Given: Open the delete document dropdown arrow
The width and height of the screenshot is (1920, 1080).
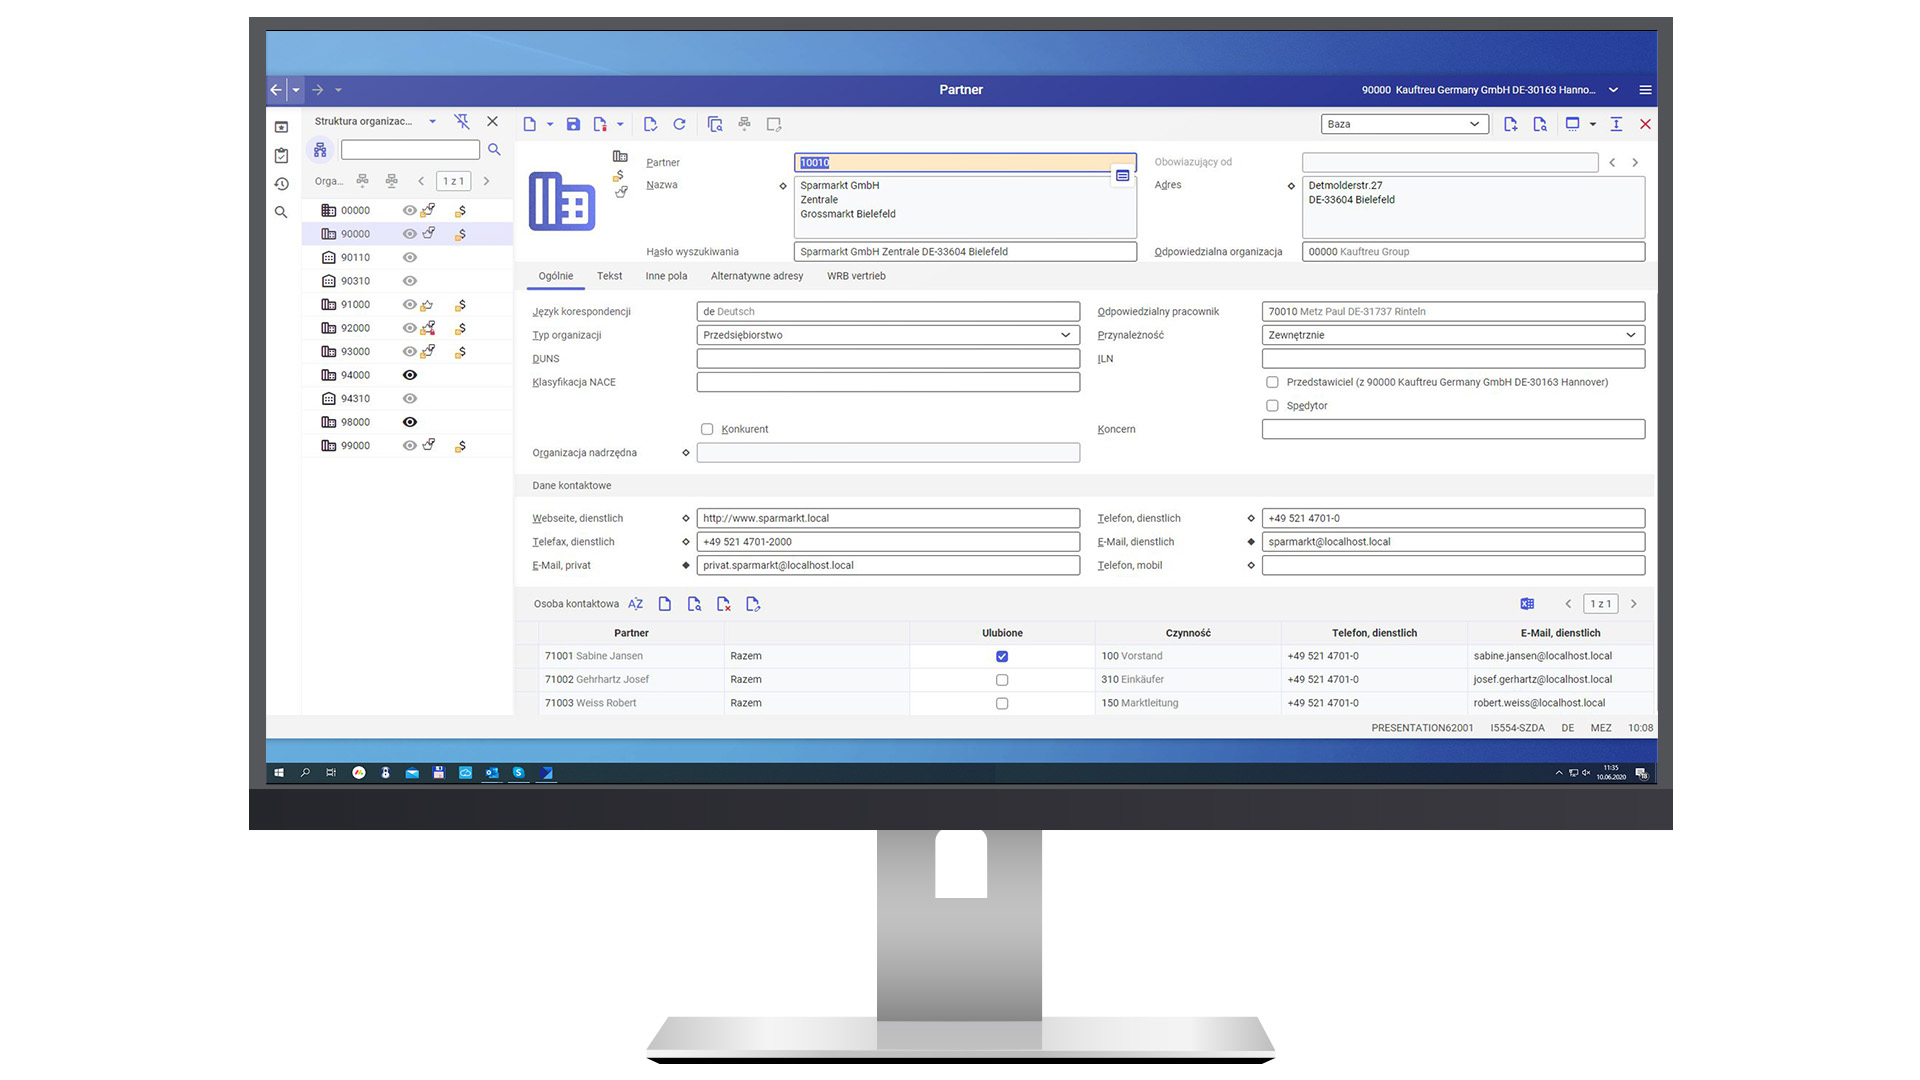Looking at the screenshot, I should [620, 125].
